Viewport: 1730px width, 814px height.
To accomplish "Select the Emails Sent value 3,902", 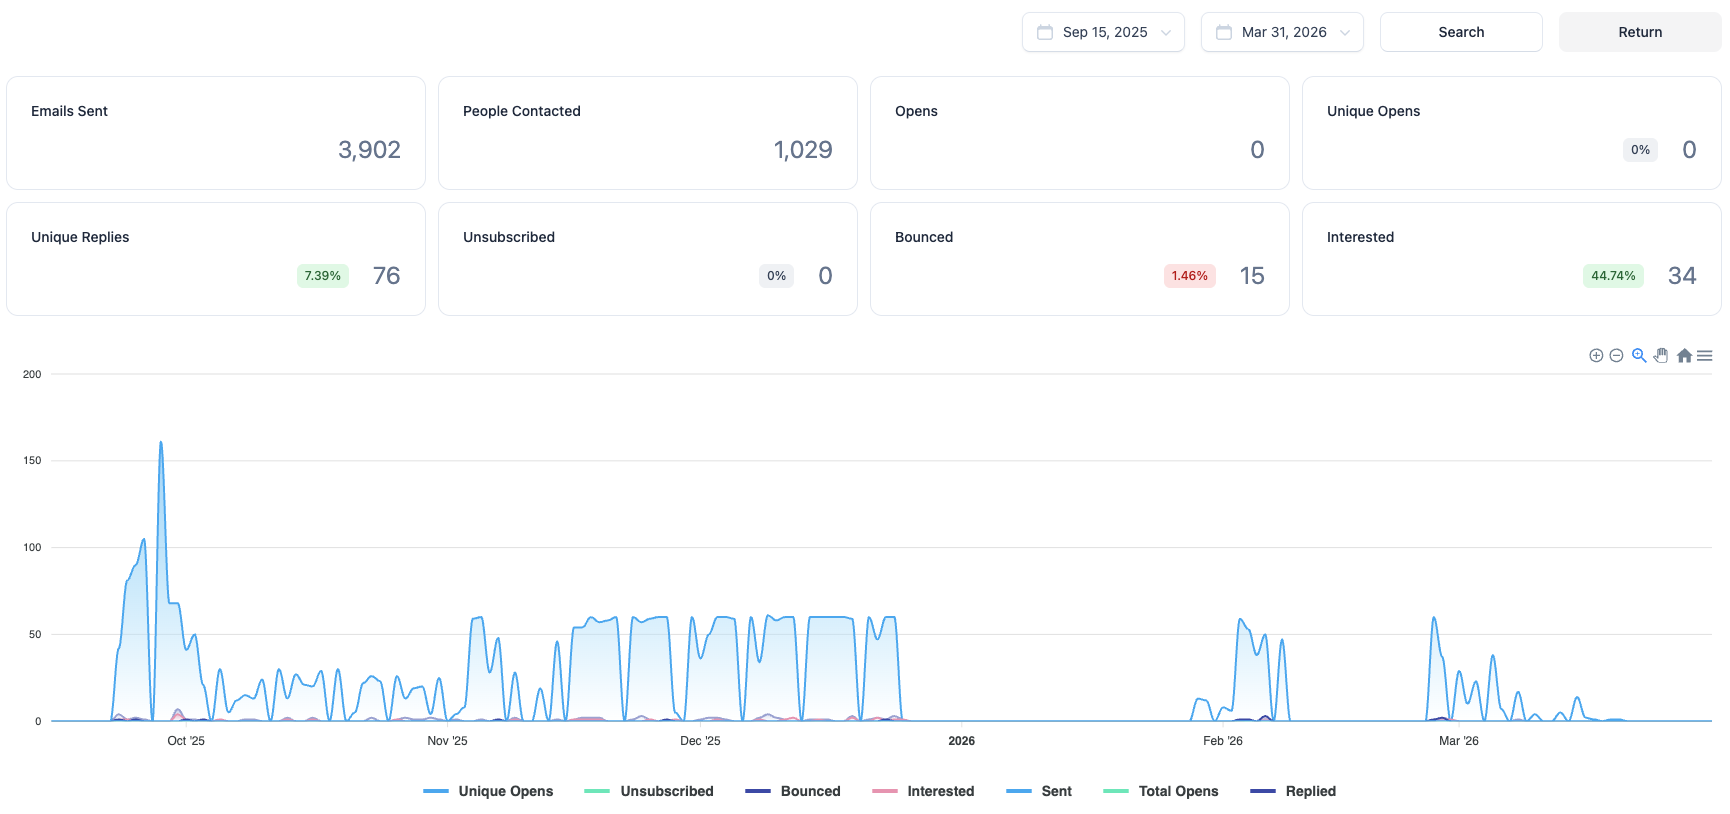I will [x=369, y=150].
